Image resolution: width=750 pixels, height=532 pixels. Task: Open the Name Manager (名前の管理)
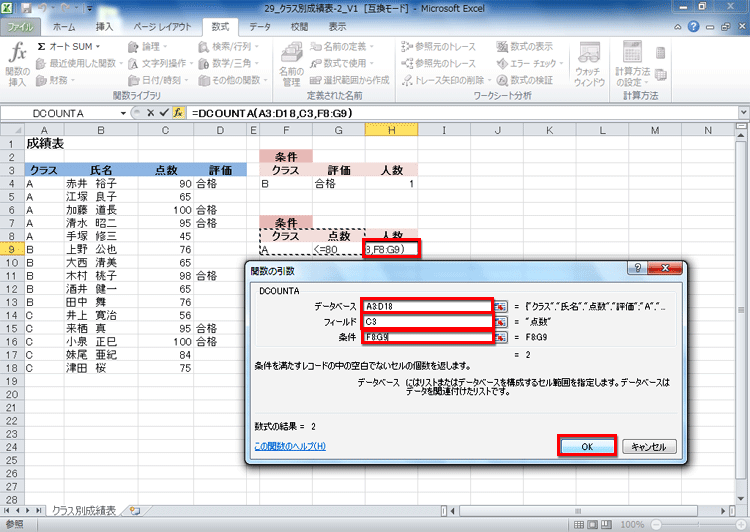pos(291,64)
